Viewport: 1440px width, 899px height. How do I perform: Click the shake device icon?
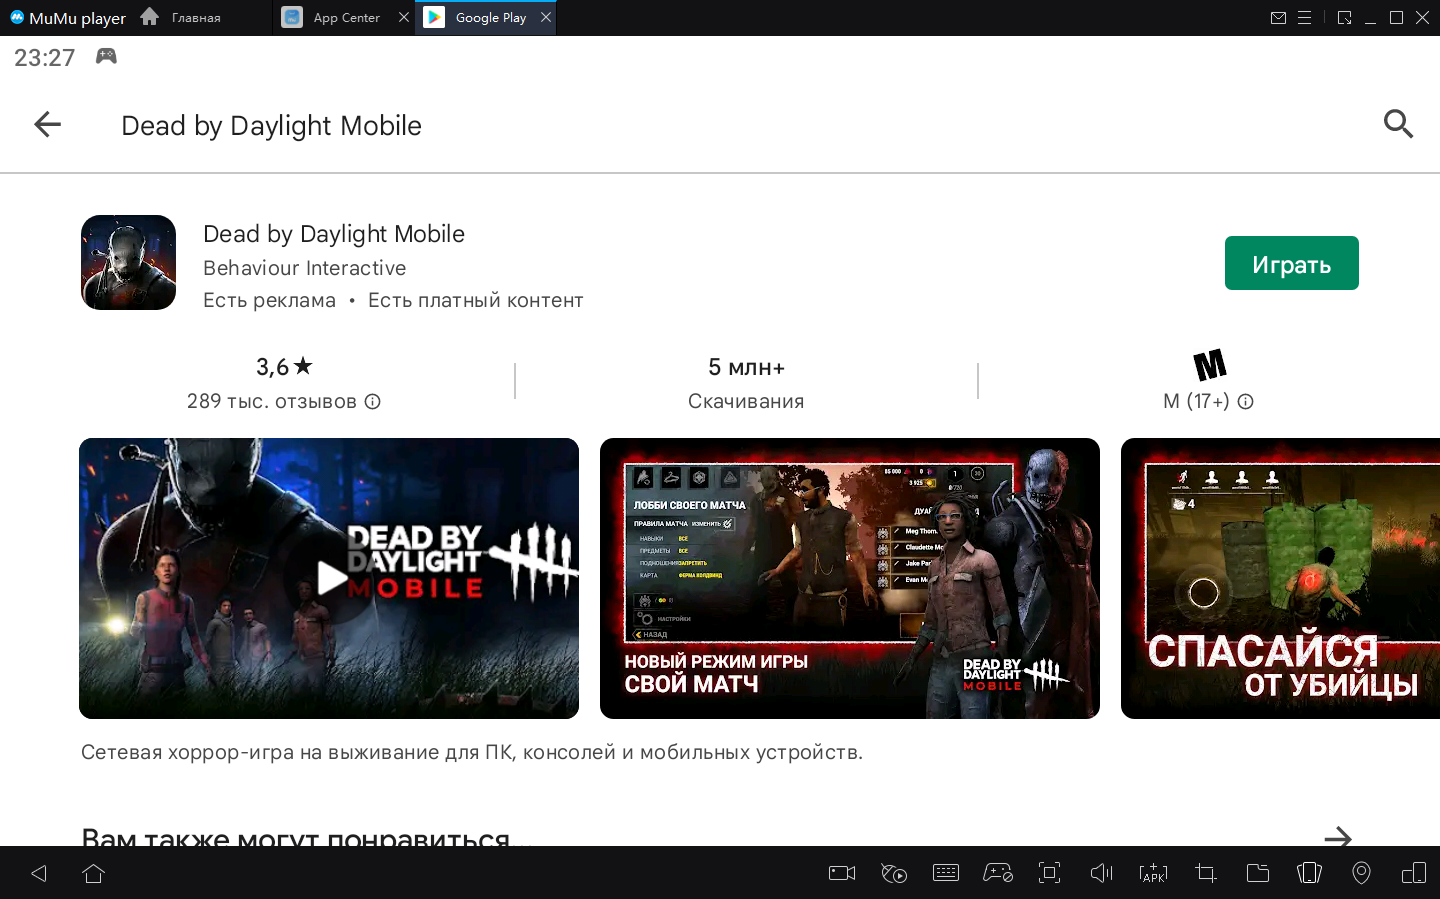[x=1309, y=873]
